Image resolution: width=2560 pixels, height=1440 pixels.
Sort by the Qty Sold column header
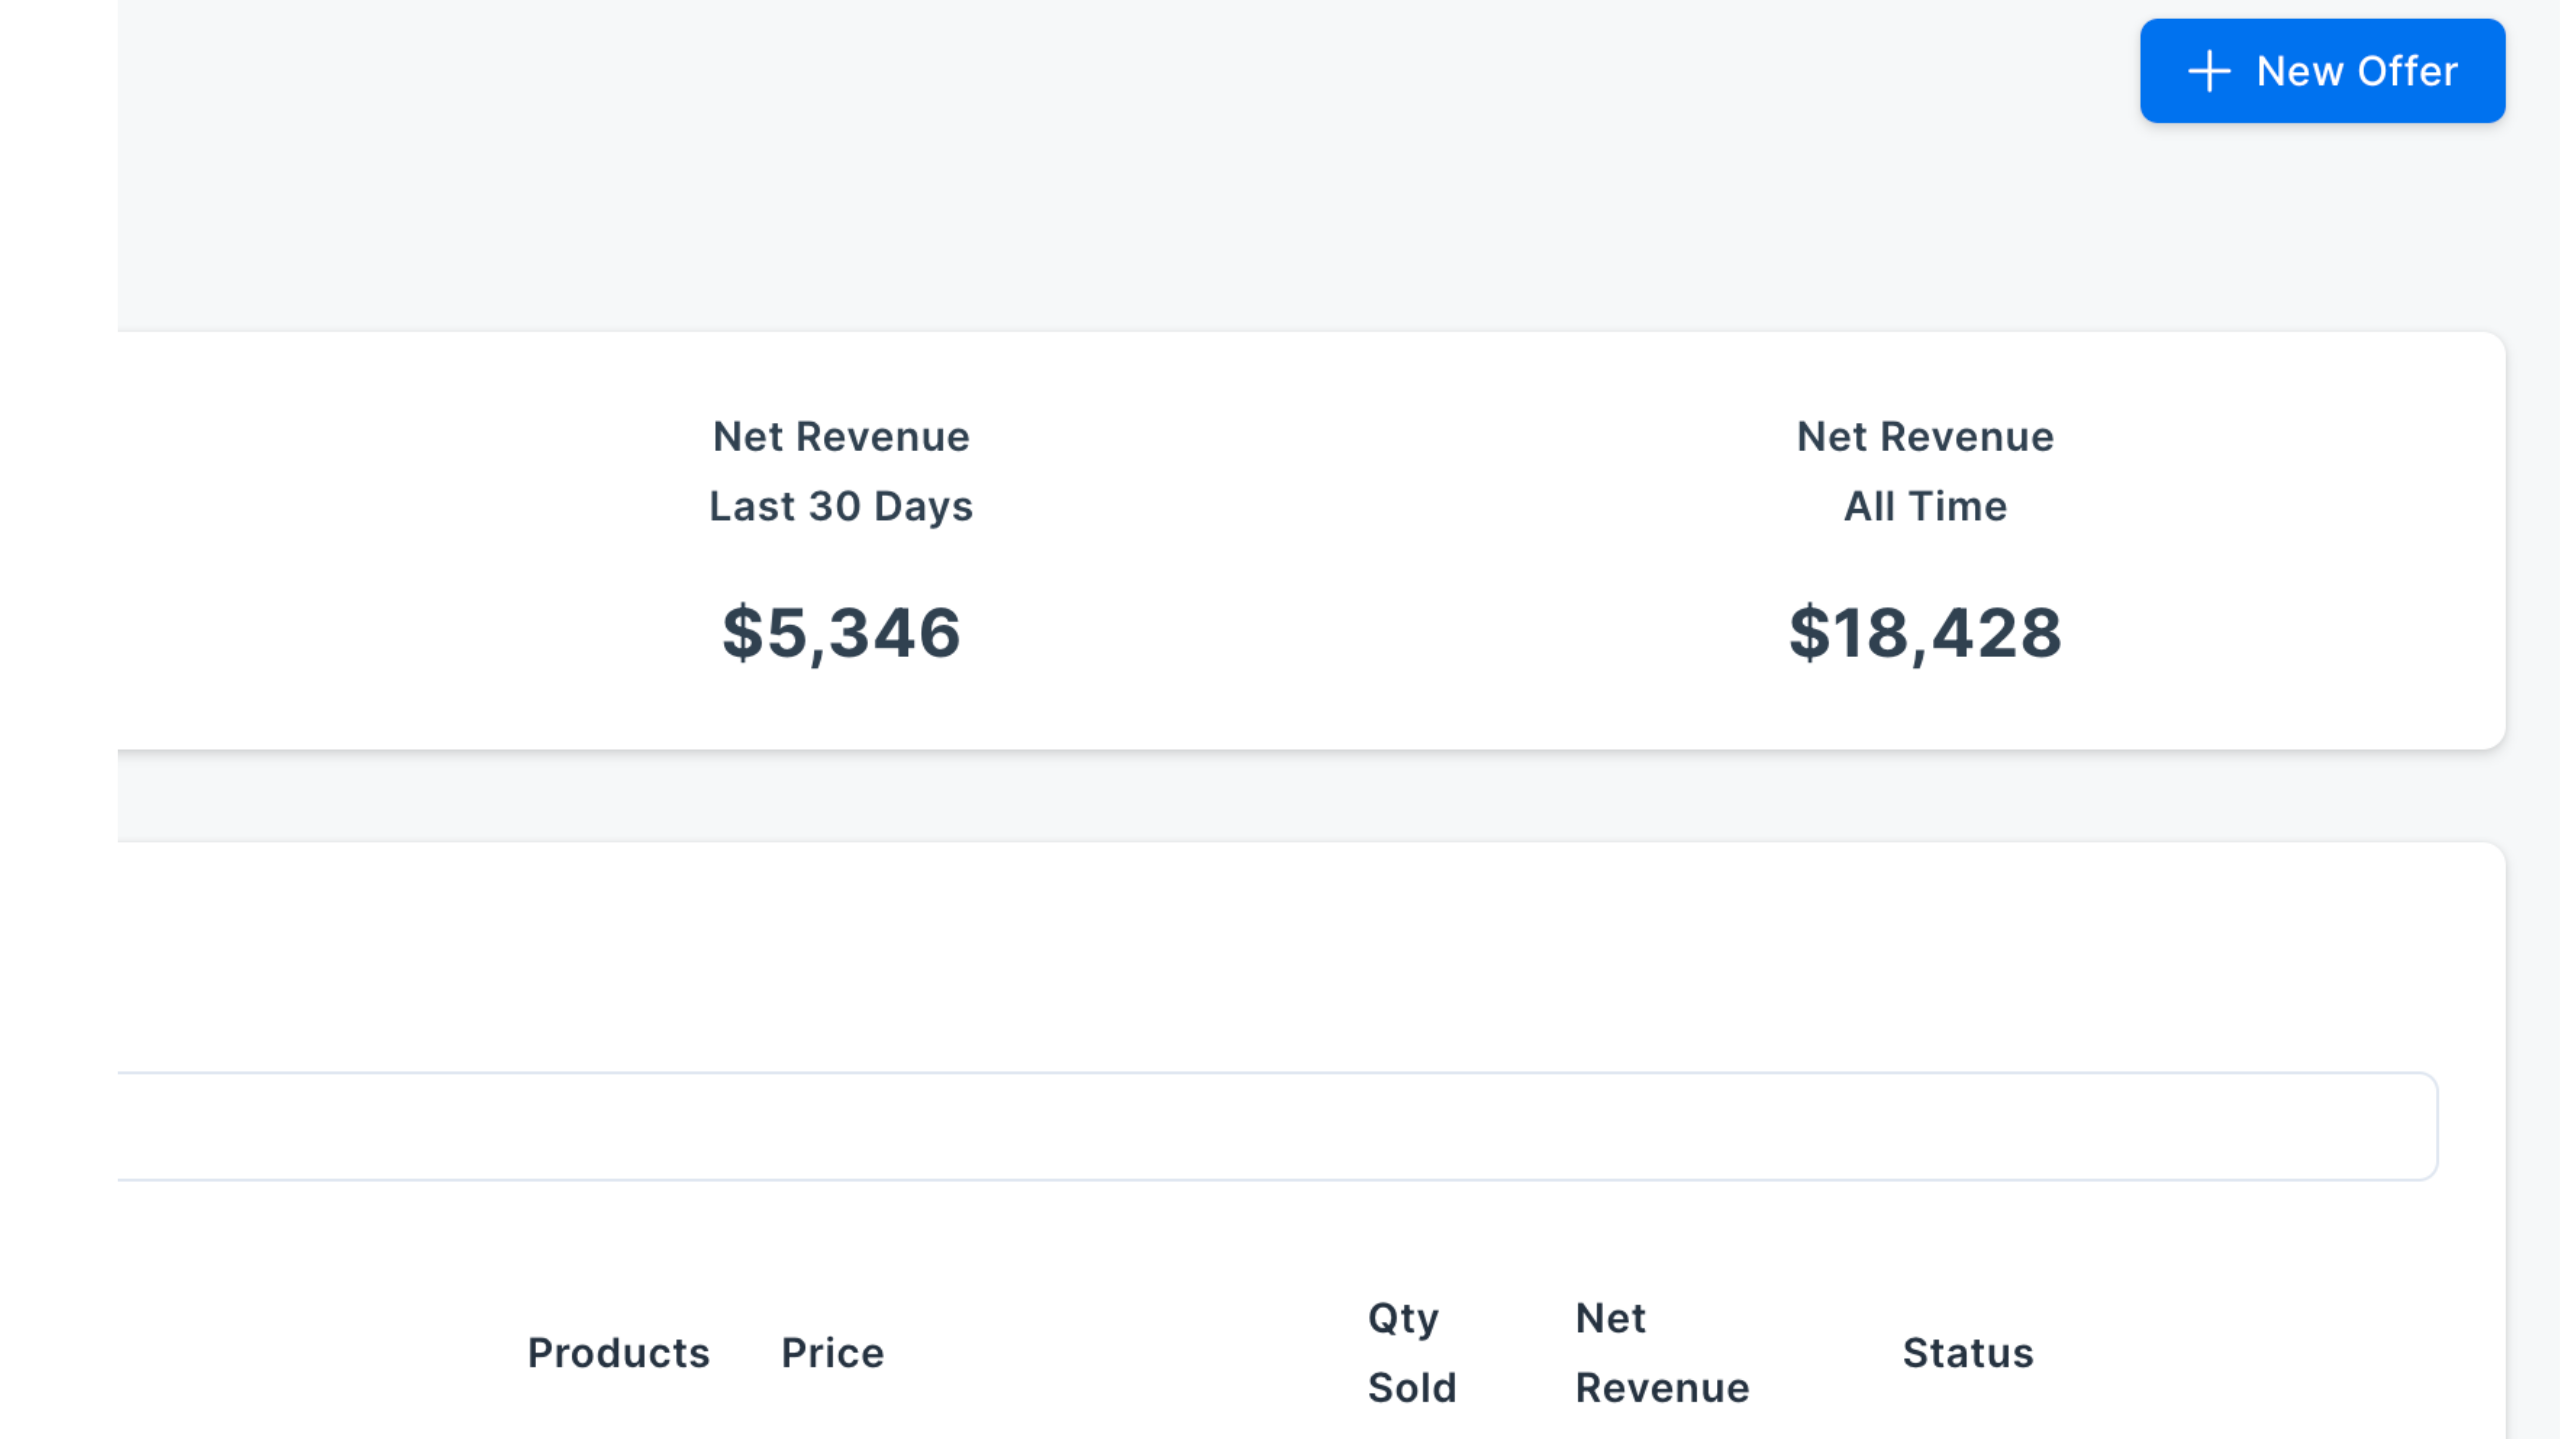pos(1411,1352)
